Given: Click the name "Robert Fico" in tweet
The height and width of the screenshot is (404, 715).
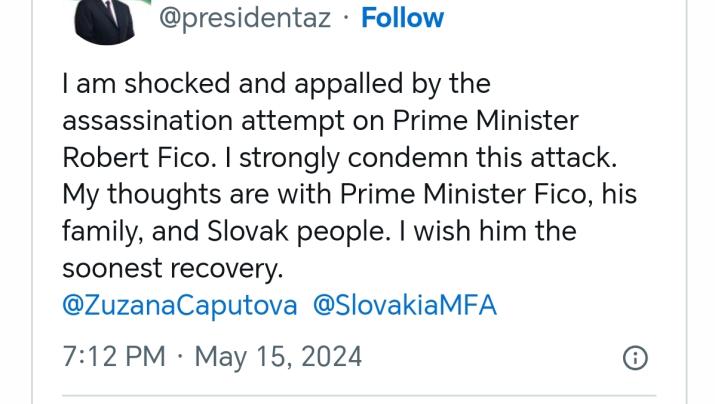Looking at the screenshot, I should point(134,158).
